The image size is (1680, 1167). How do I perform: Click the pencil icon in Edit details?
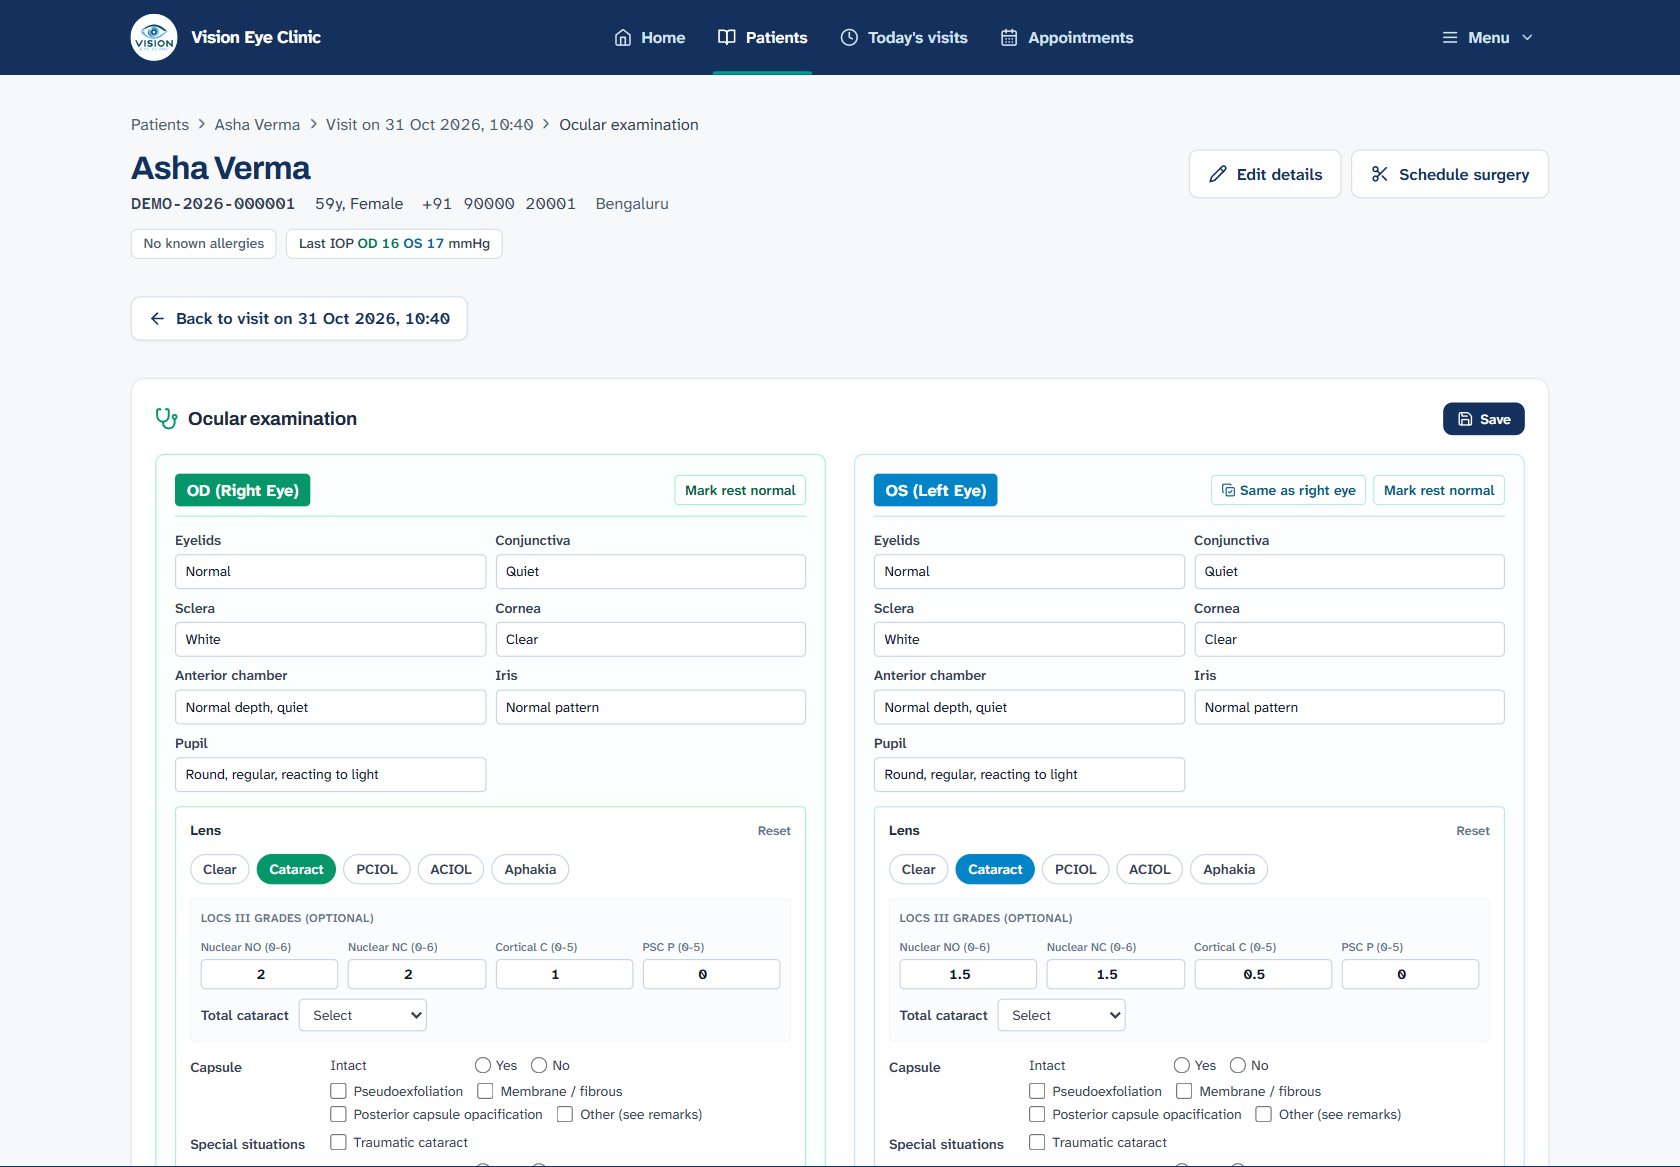tap(1217, 174)
